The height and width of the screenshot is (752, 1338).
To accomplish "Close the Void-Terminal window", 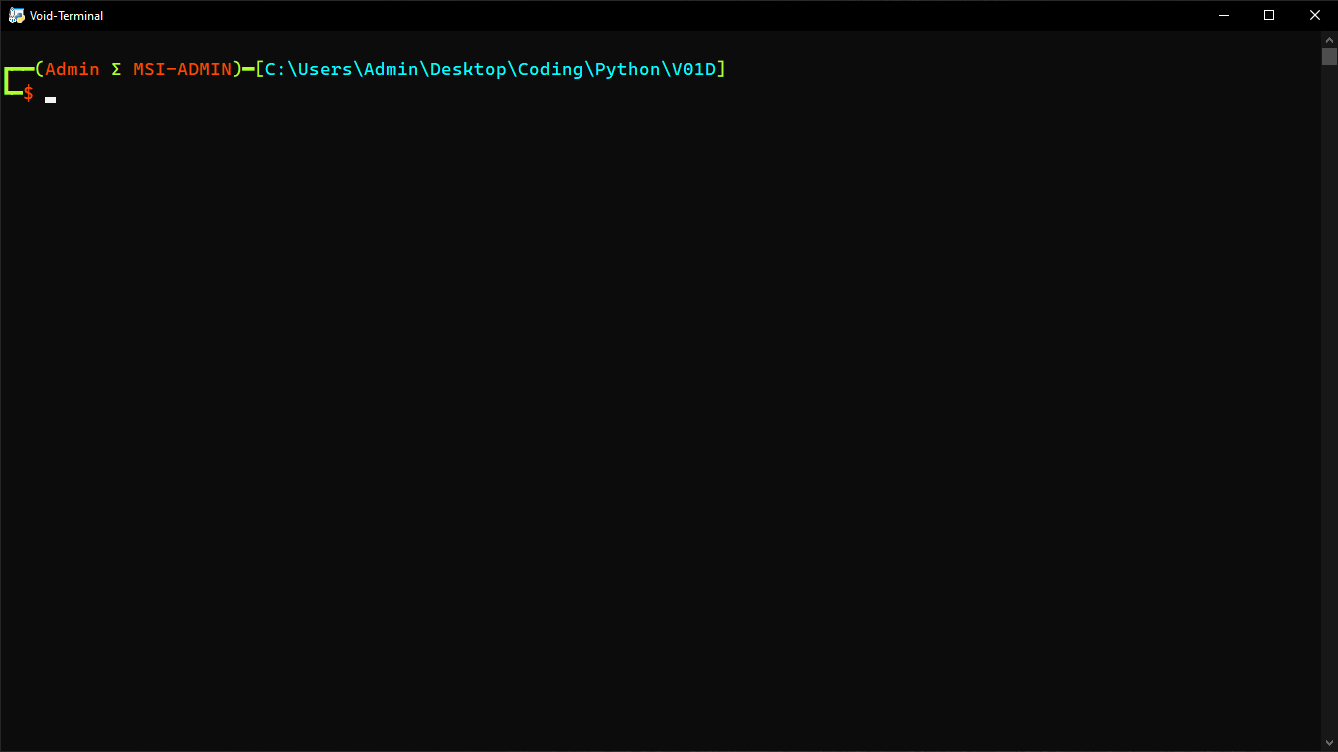I will [1314, 15].
